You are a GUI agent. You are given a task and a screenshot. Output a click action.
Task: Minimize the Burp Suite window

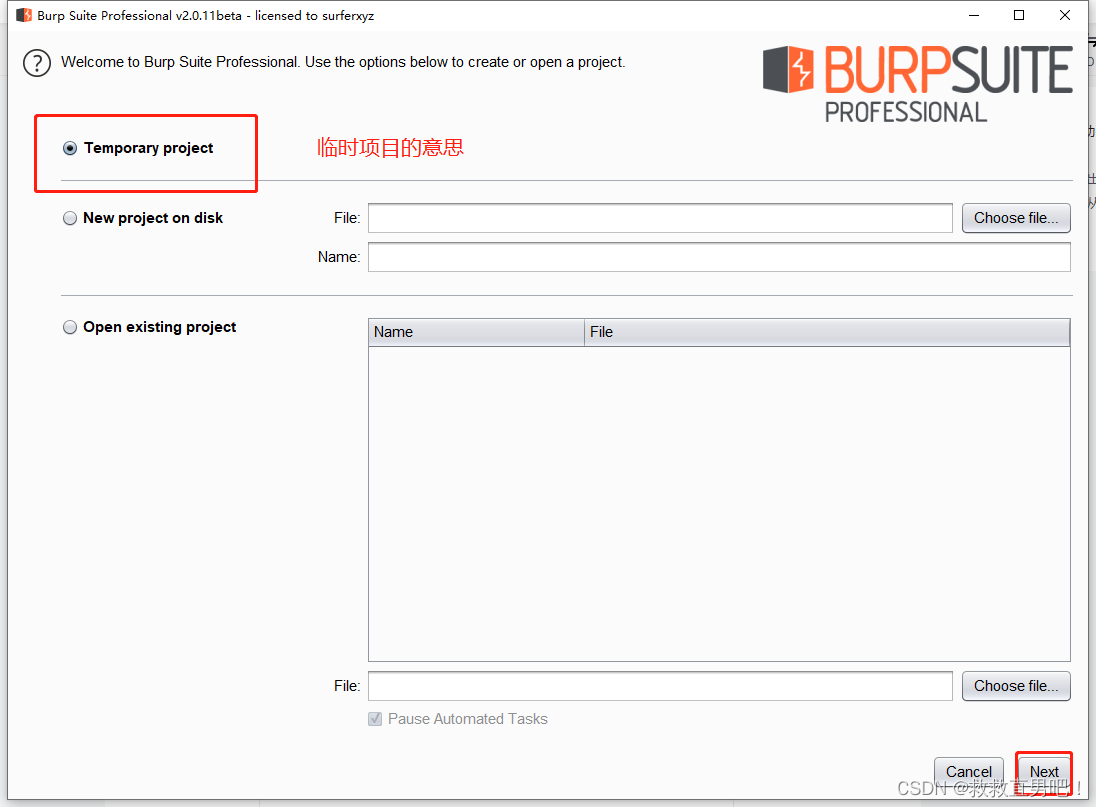pyautogui.click(x=973, y=15)
